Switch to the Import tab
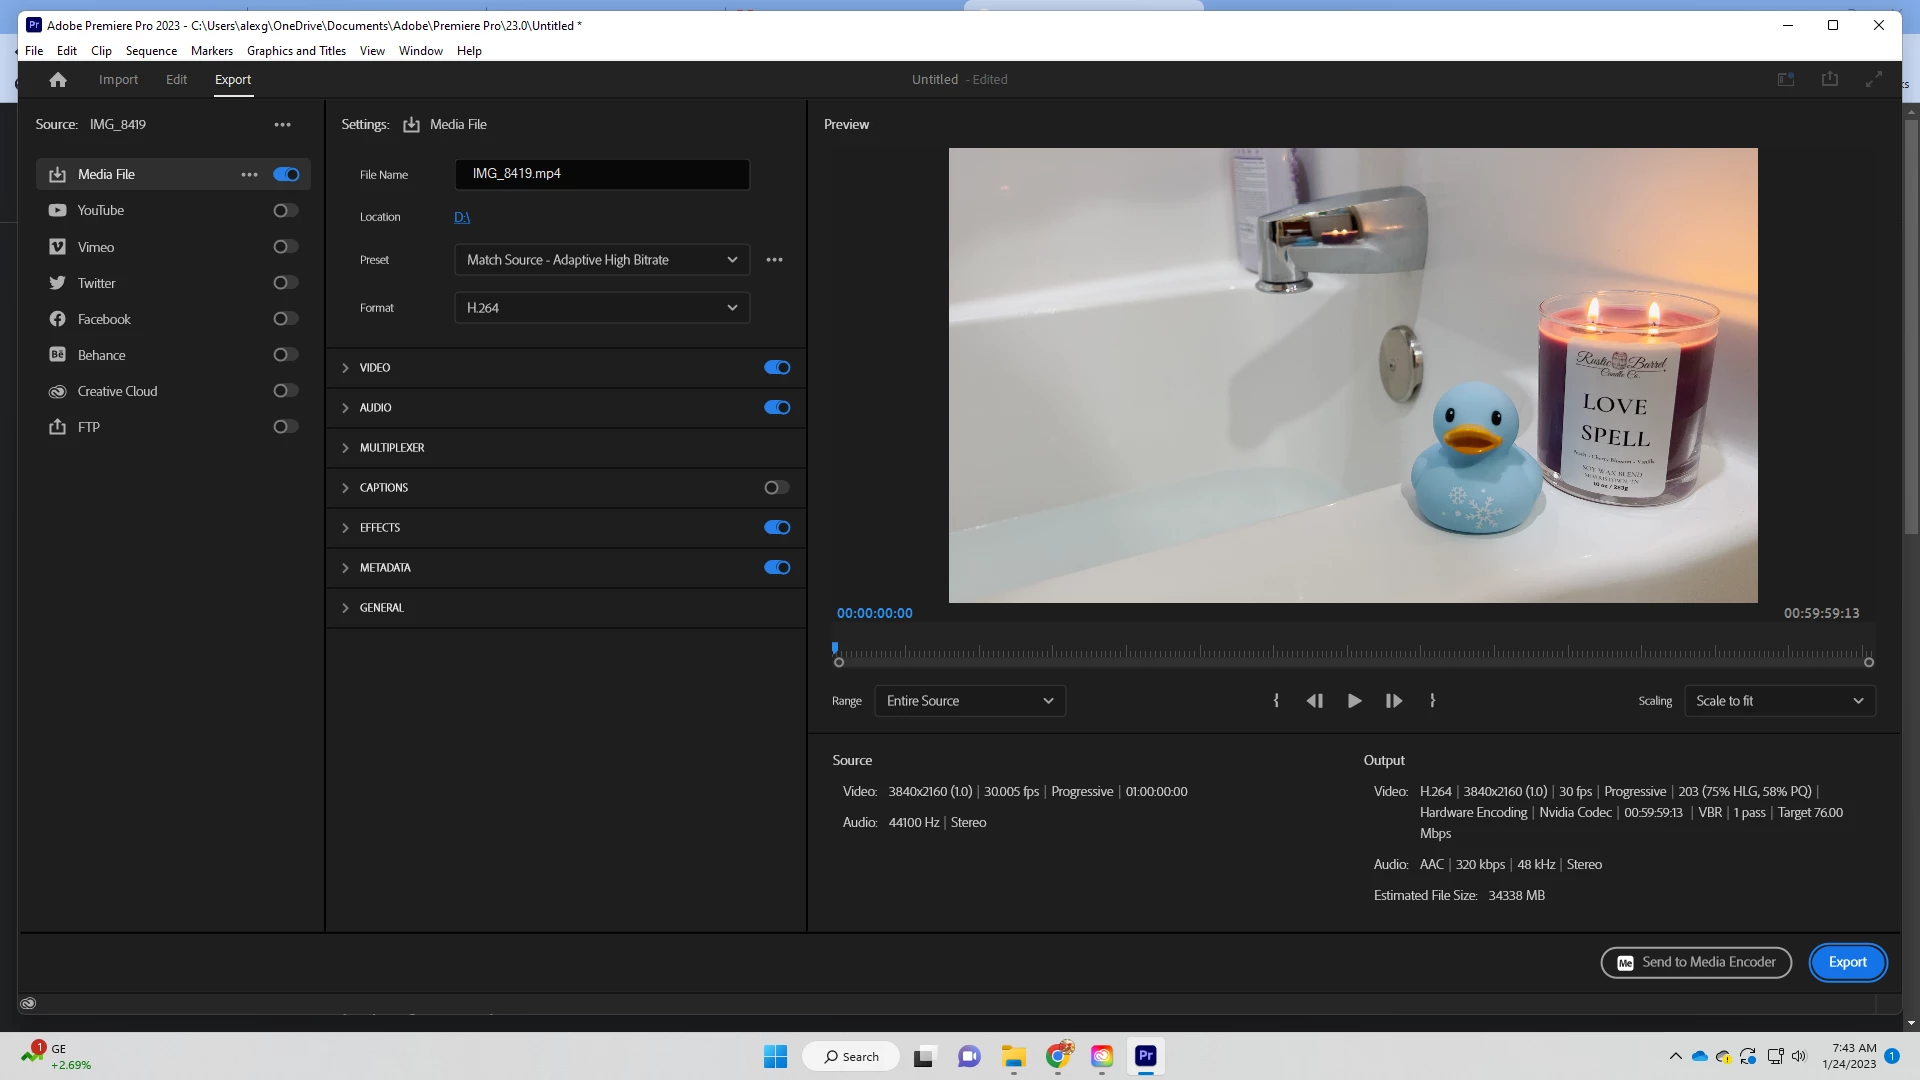This screenshot has width=1920, height=1080. 118,80
